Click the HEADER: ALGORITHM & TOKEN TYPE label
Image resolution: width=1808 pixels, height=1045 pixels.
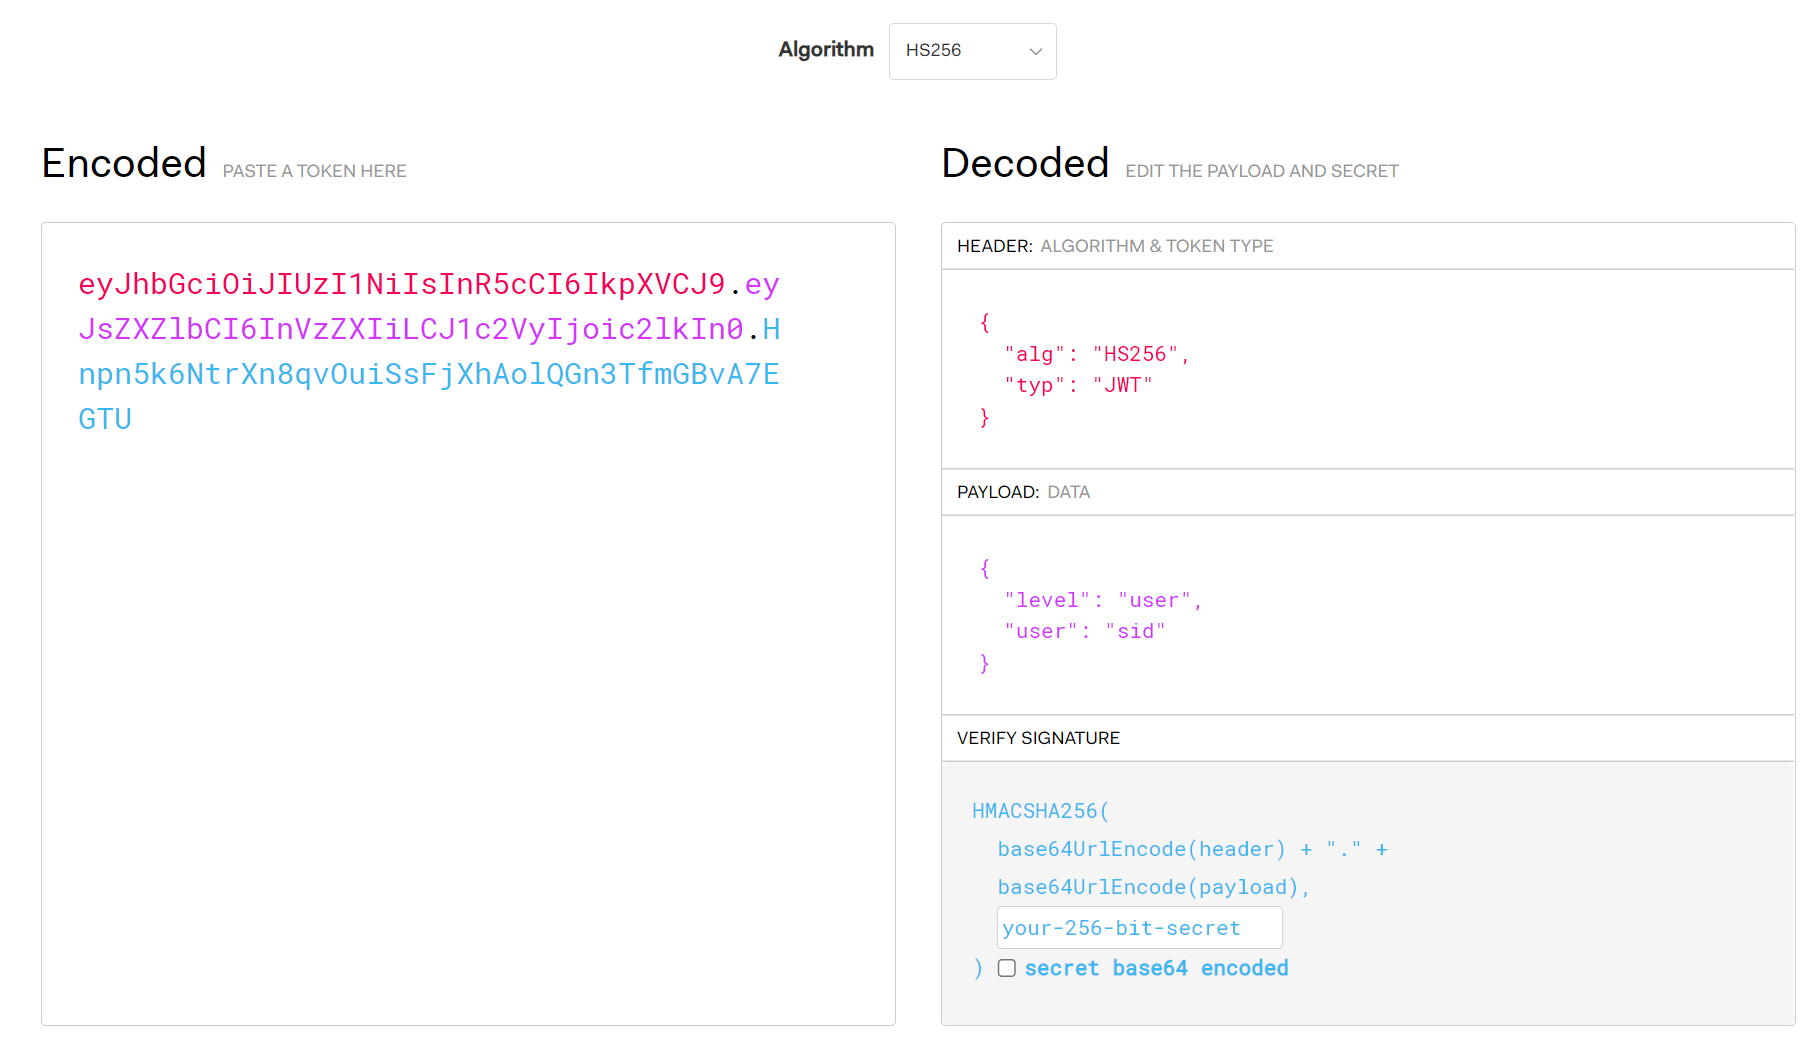coord(1115,246)
